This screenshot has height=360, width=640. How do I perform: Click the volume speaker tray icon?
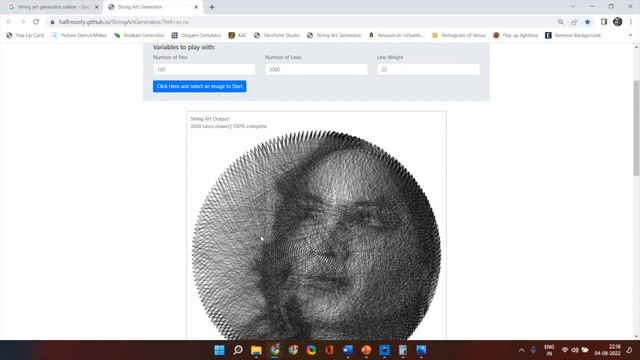tap(575, 350)
